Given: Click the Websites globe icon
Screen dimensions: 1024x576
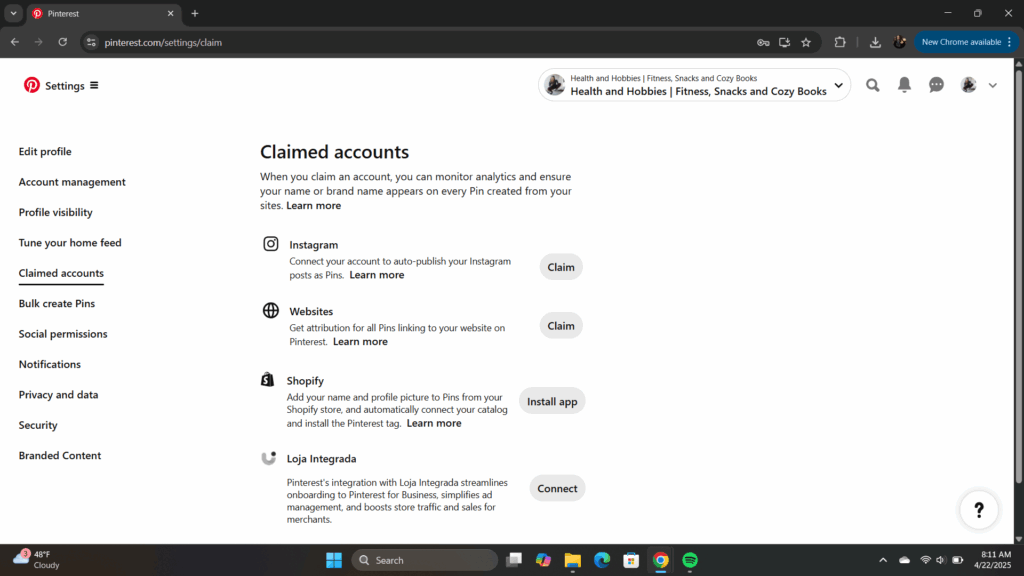Looking at the screenshot, I should (270, 310).
